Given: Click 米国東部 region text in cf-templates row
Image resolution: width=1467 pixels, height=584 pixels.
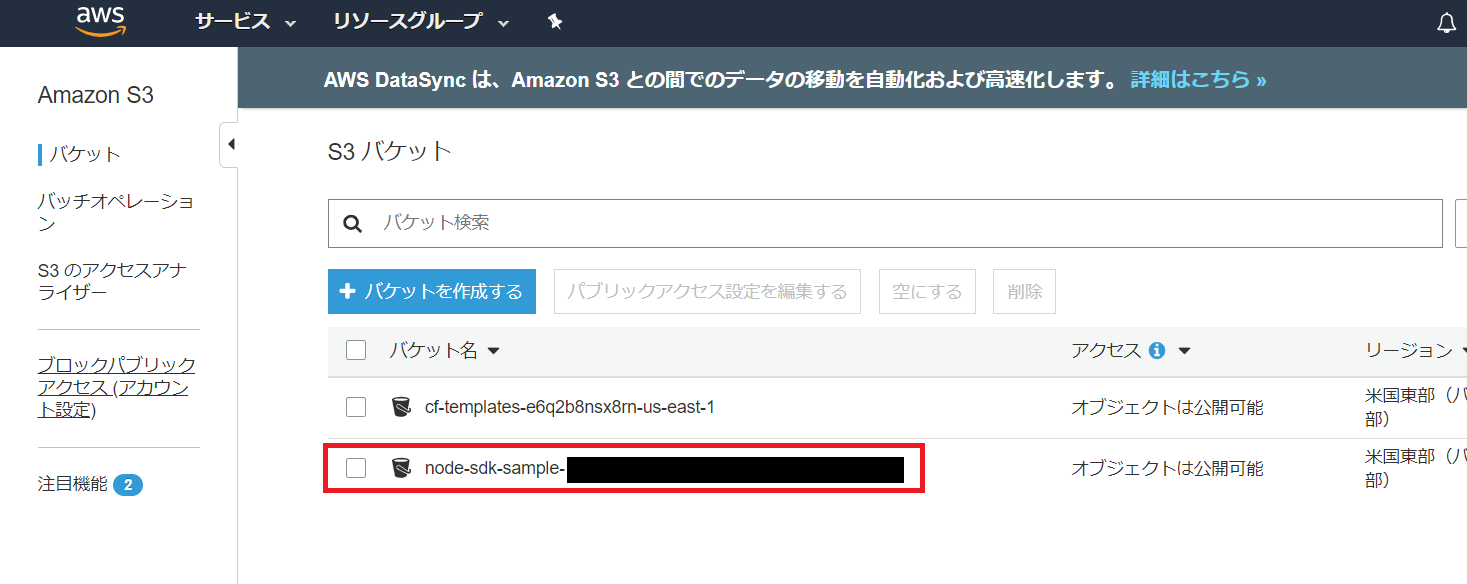Looking at the screenshot, I should click(1415, 407).
